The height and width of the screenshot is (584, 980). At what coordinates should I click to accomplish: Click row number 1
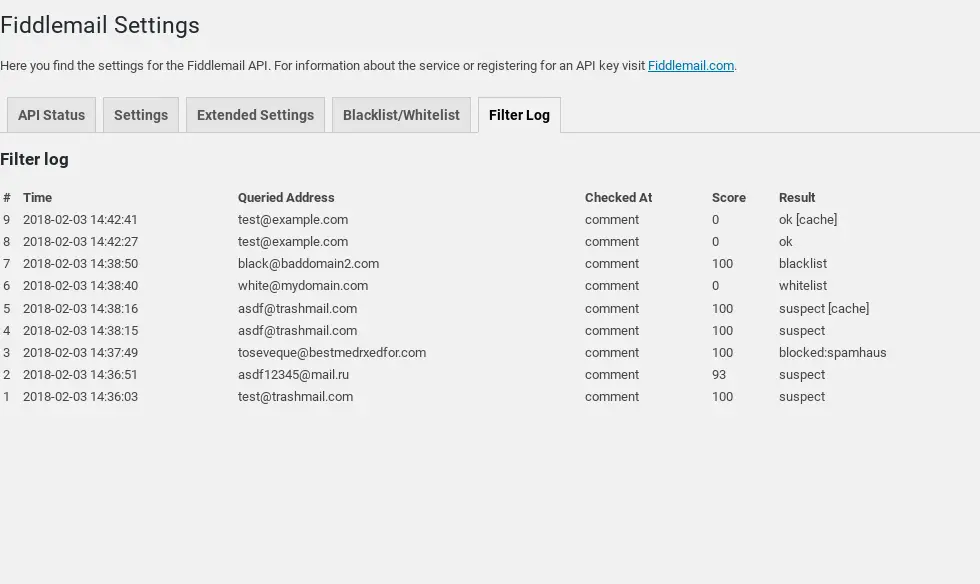coord(6,396)
